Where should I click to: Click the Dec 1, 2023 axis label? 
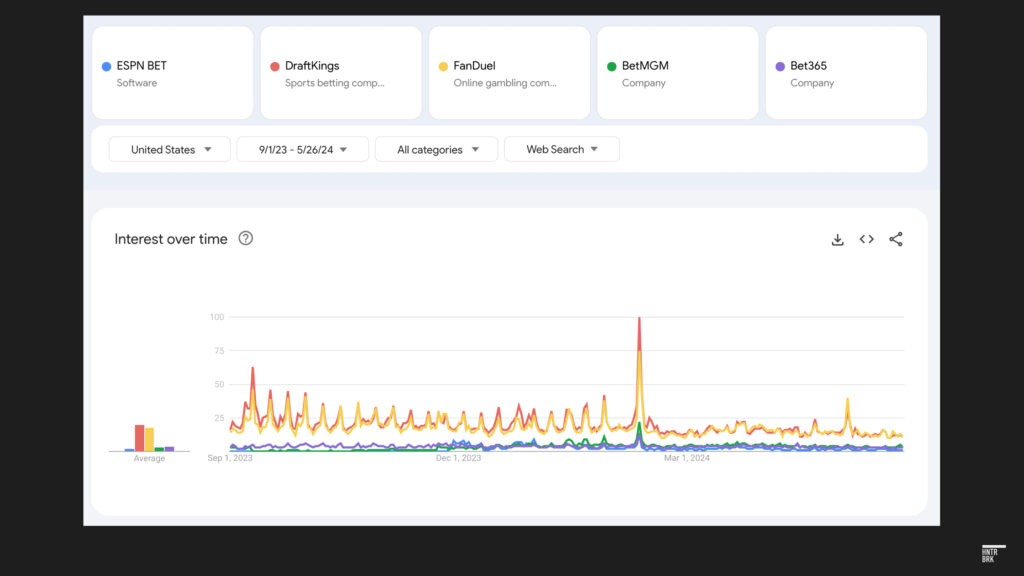(x=458, y=458)
